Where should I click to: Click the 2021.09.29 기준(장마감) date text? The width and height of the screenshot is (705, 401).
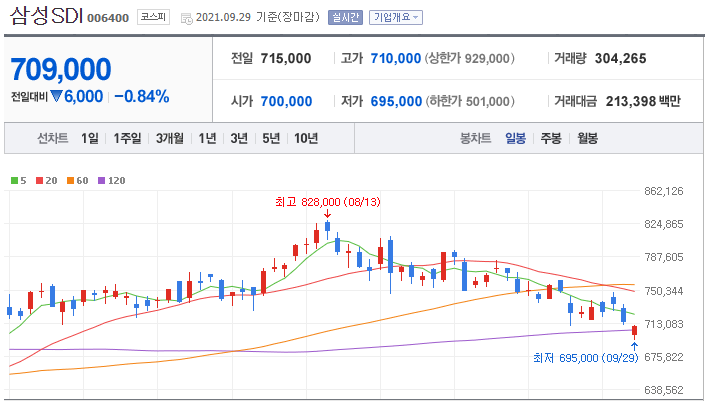coord(258,18)
